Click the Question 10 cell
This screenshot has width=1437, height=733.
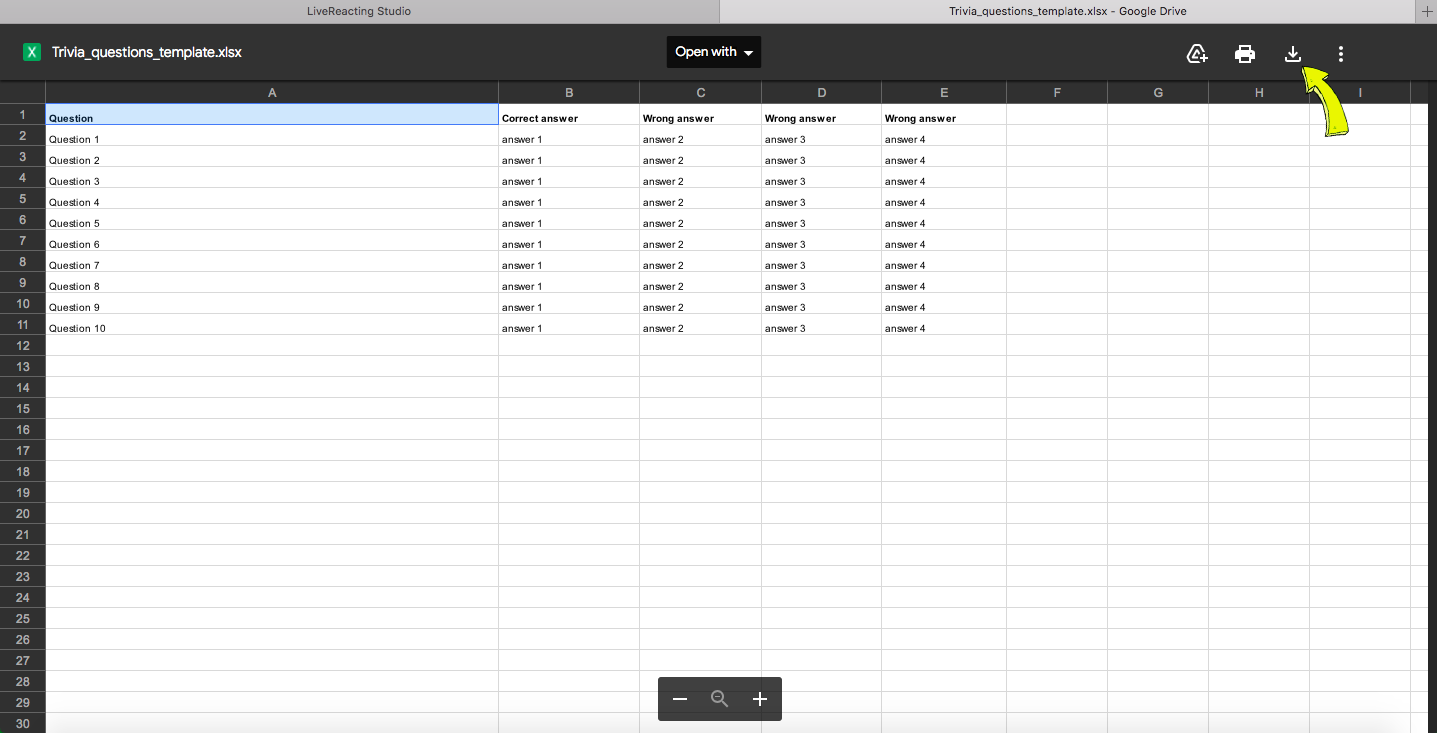tap(272, 325)
